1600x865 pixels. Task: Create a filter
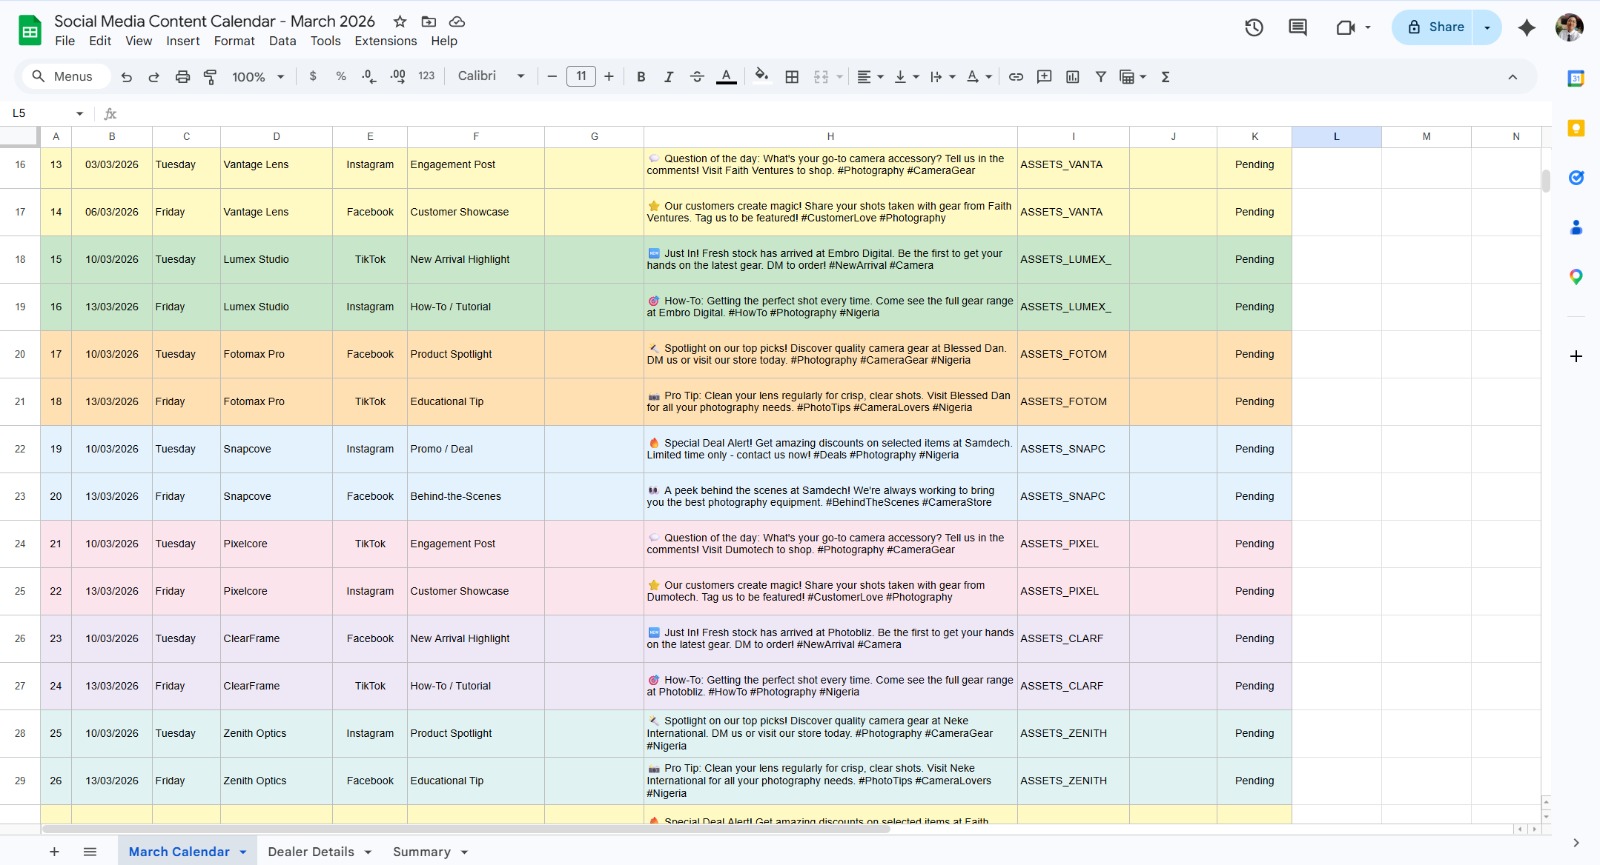coord(1101,76)
